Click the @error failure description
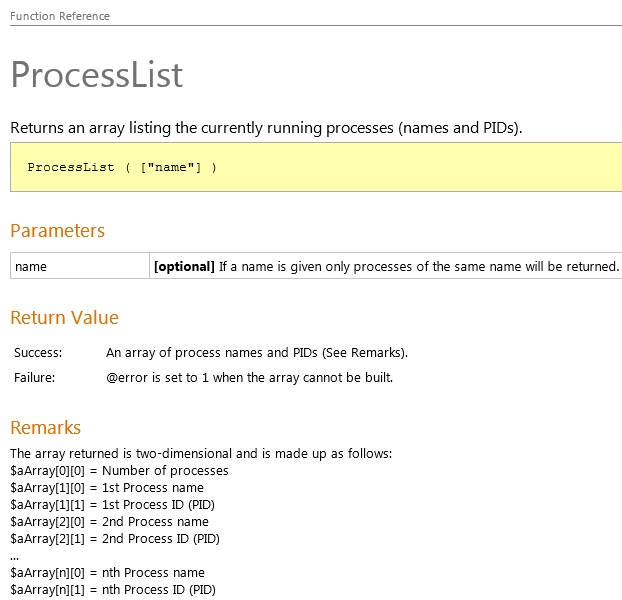 coord(250,378)
